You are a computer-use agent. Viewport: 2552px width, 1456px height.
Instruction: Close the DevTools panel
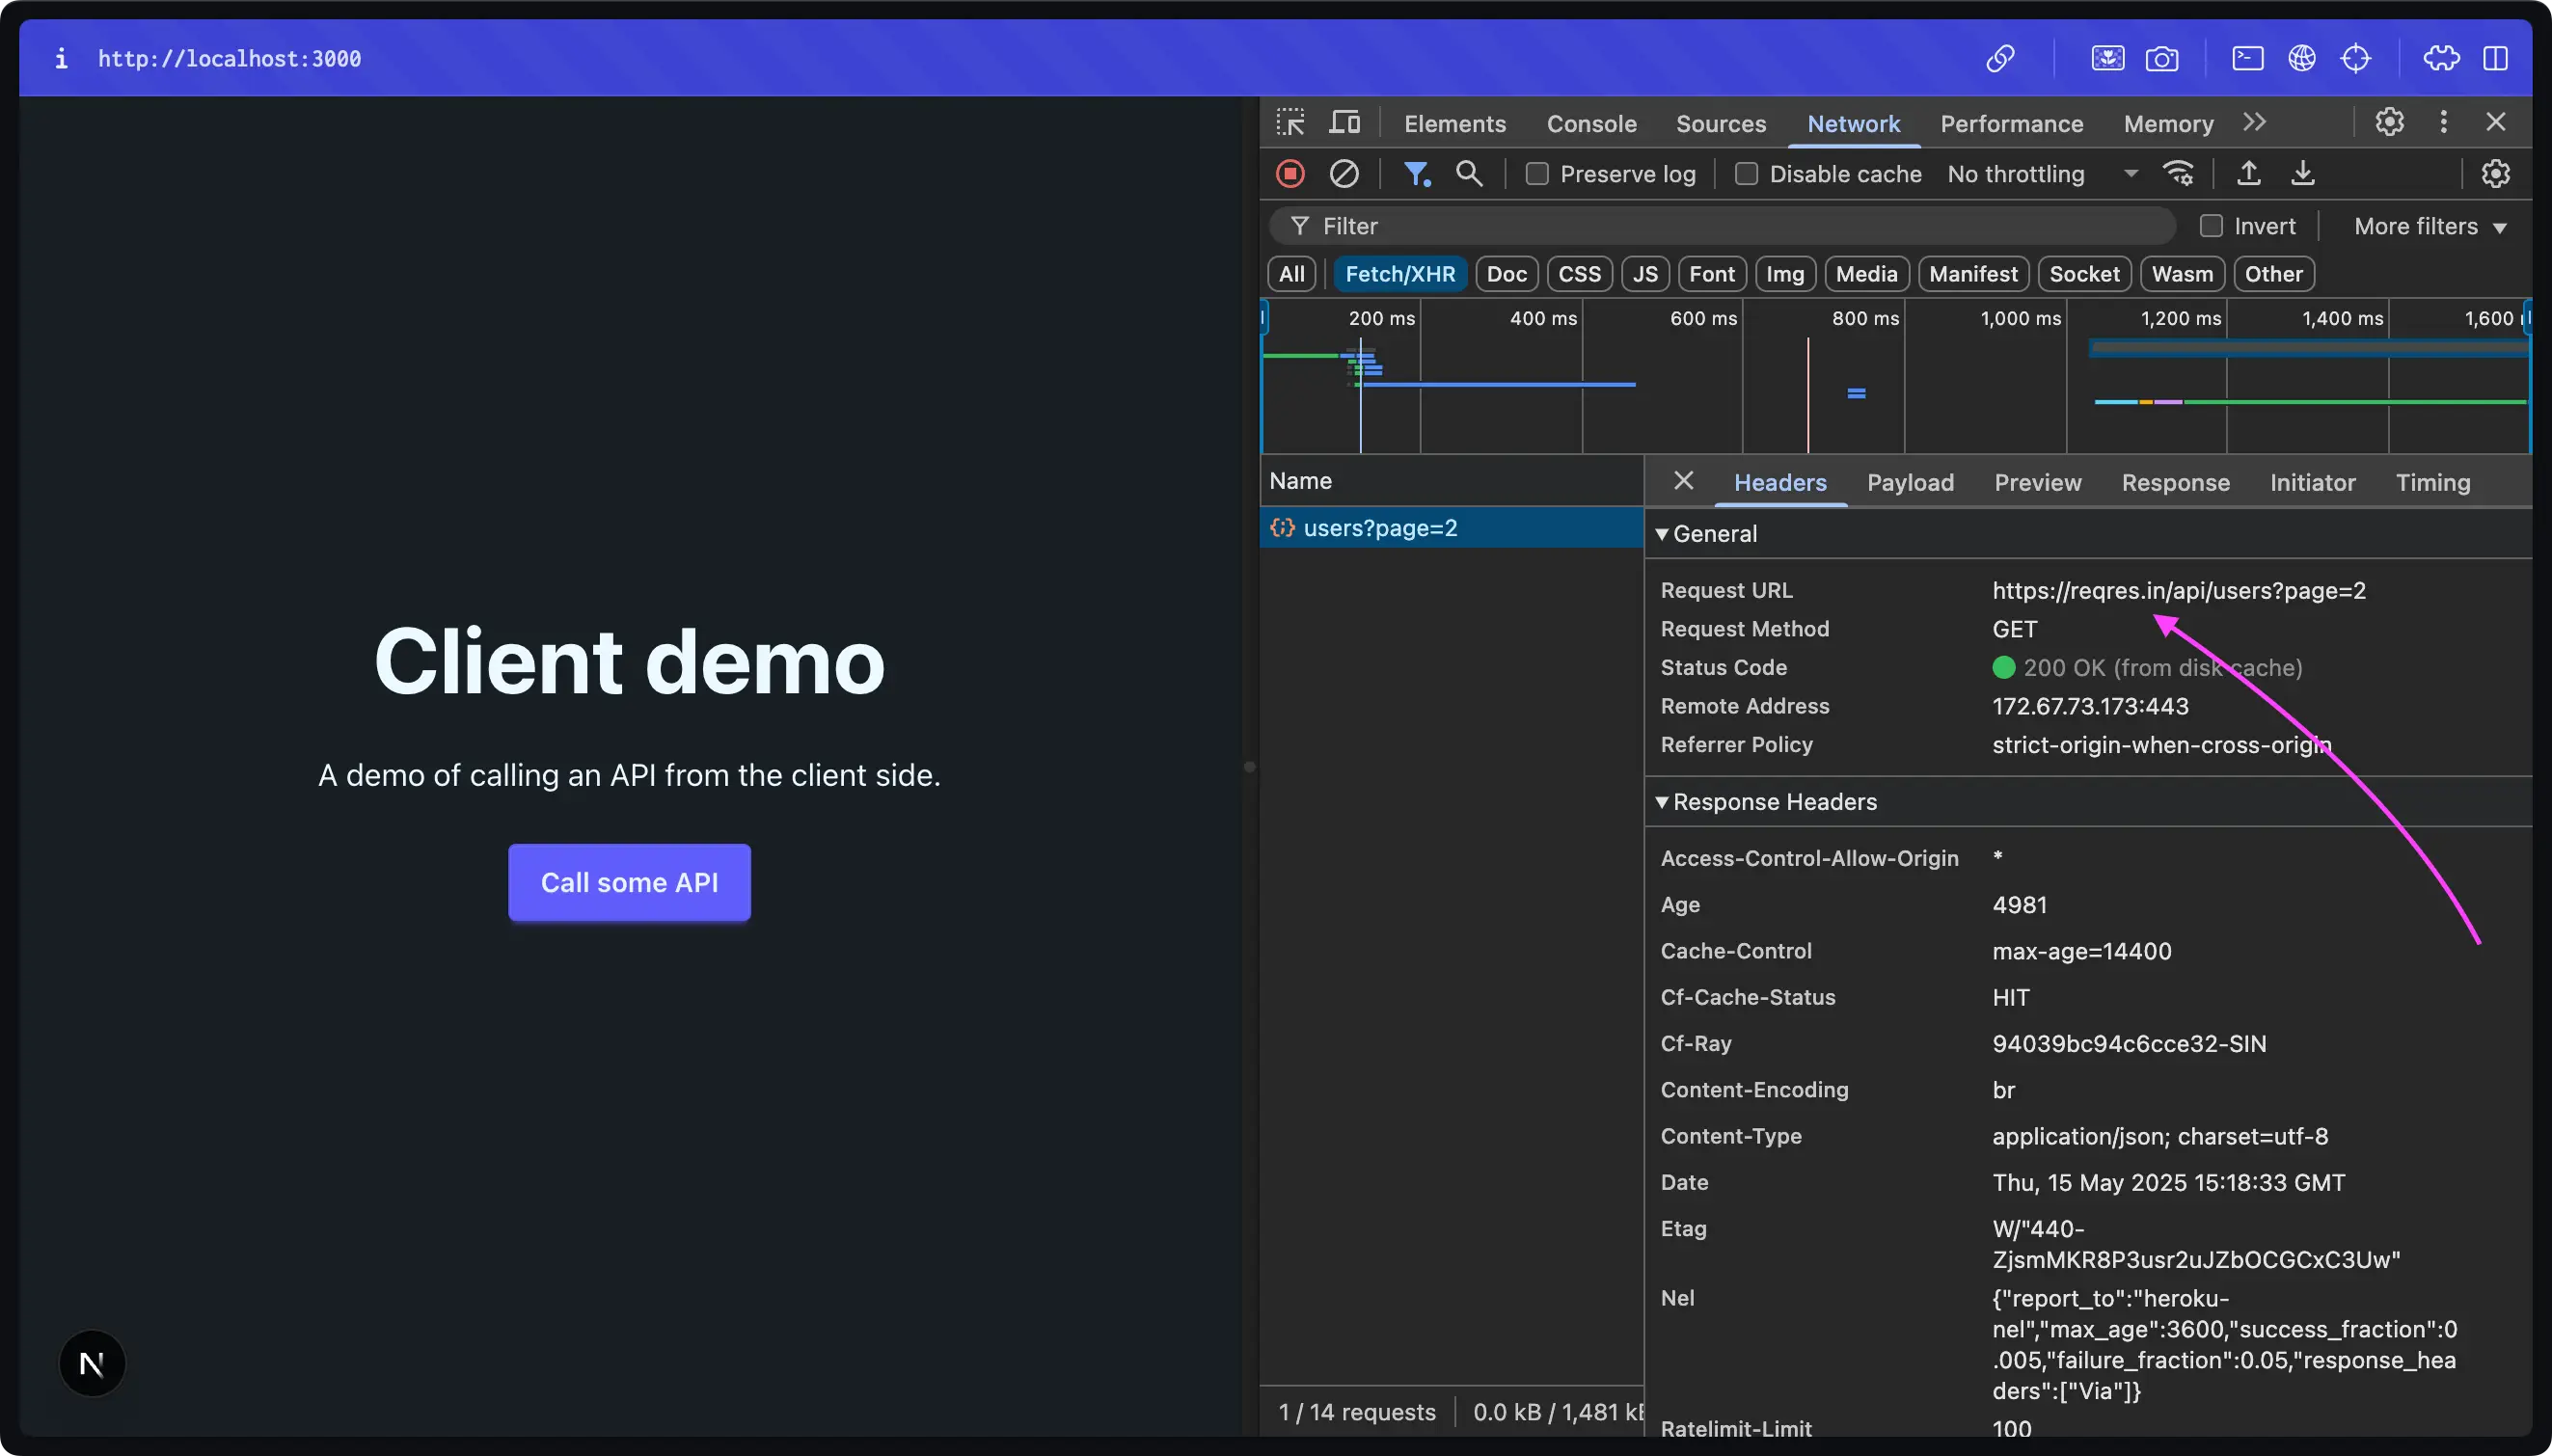pyautogui.click(x=2496, y=122)
